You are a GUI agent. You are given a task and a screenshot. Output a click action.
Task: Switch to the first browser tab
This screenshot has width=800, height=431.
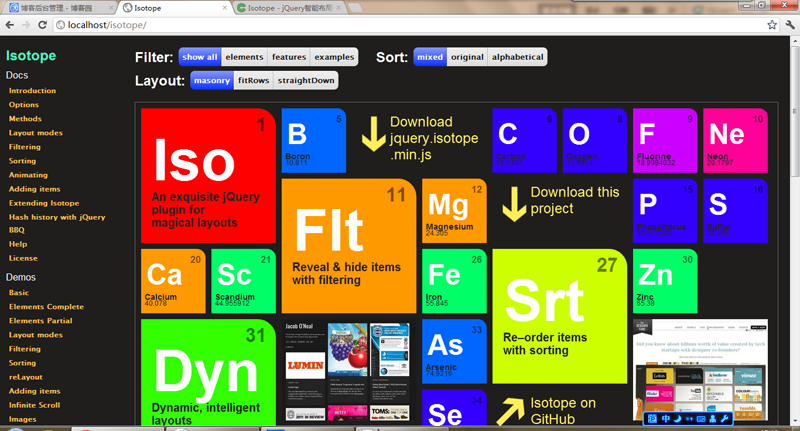click(60, 8)
